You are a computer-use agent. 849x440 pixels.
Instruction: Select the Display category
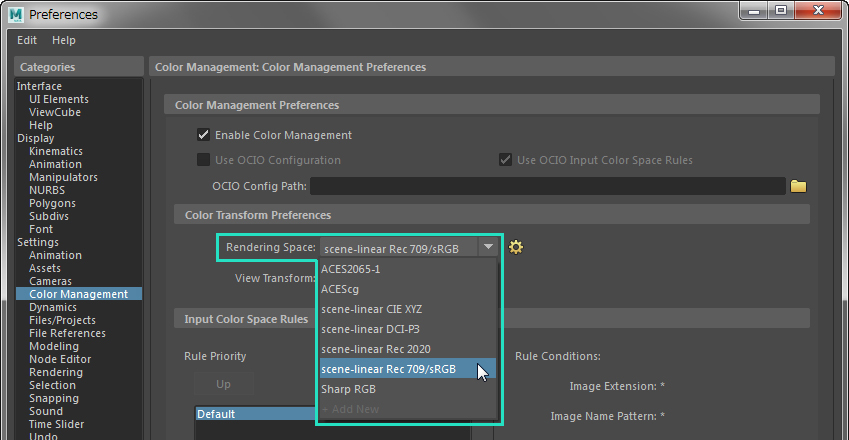(35, 138)
